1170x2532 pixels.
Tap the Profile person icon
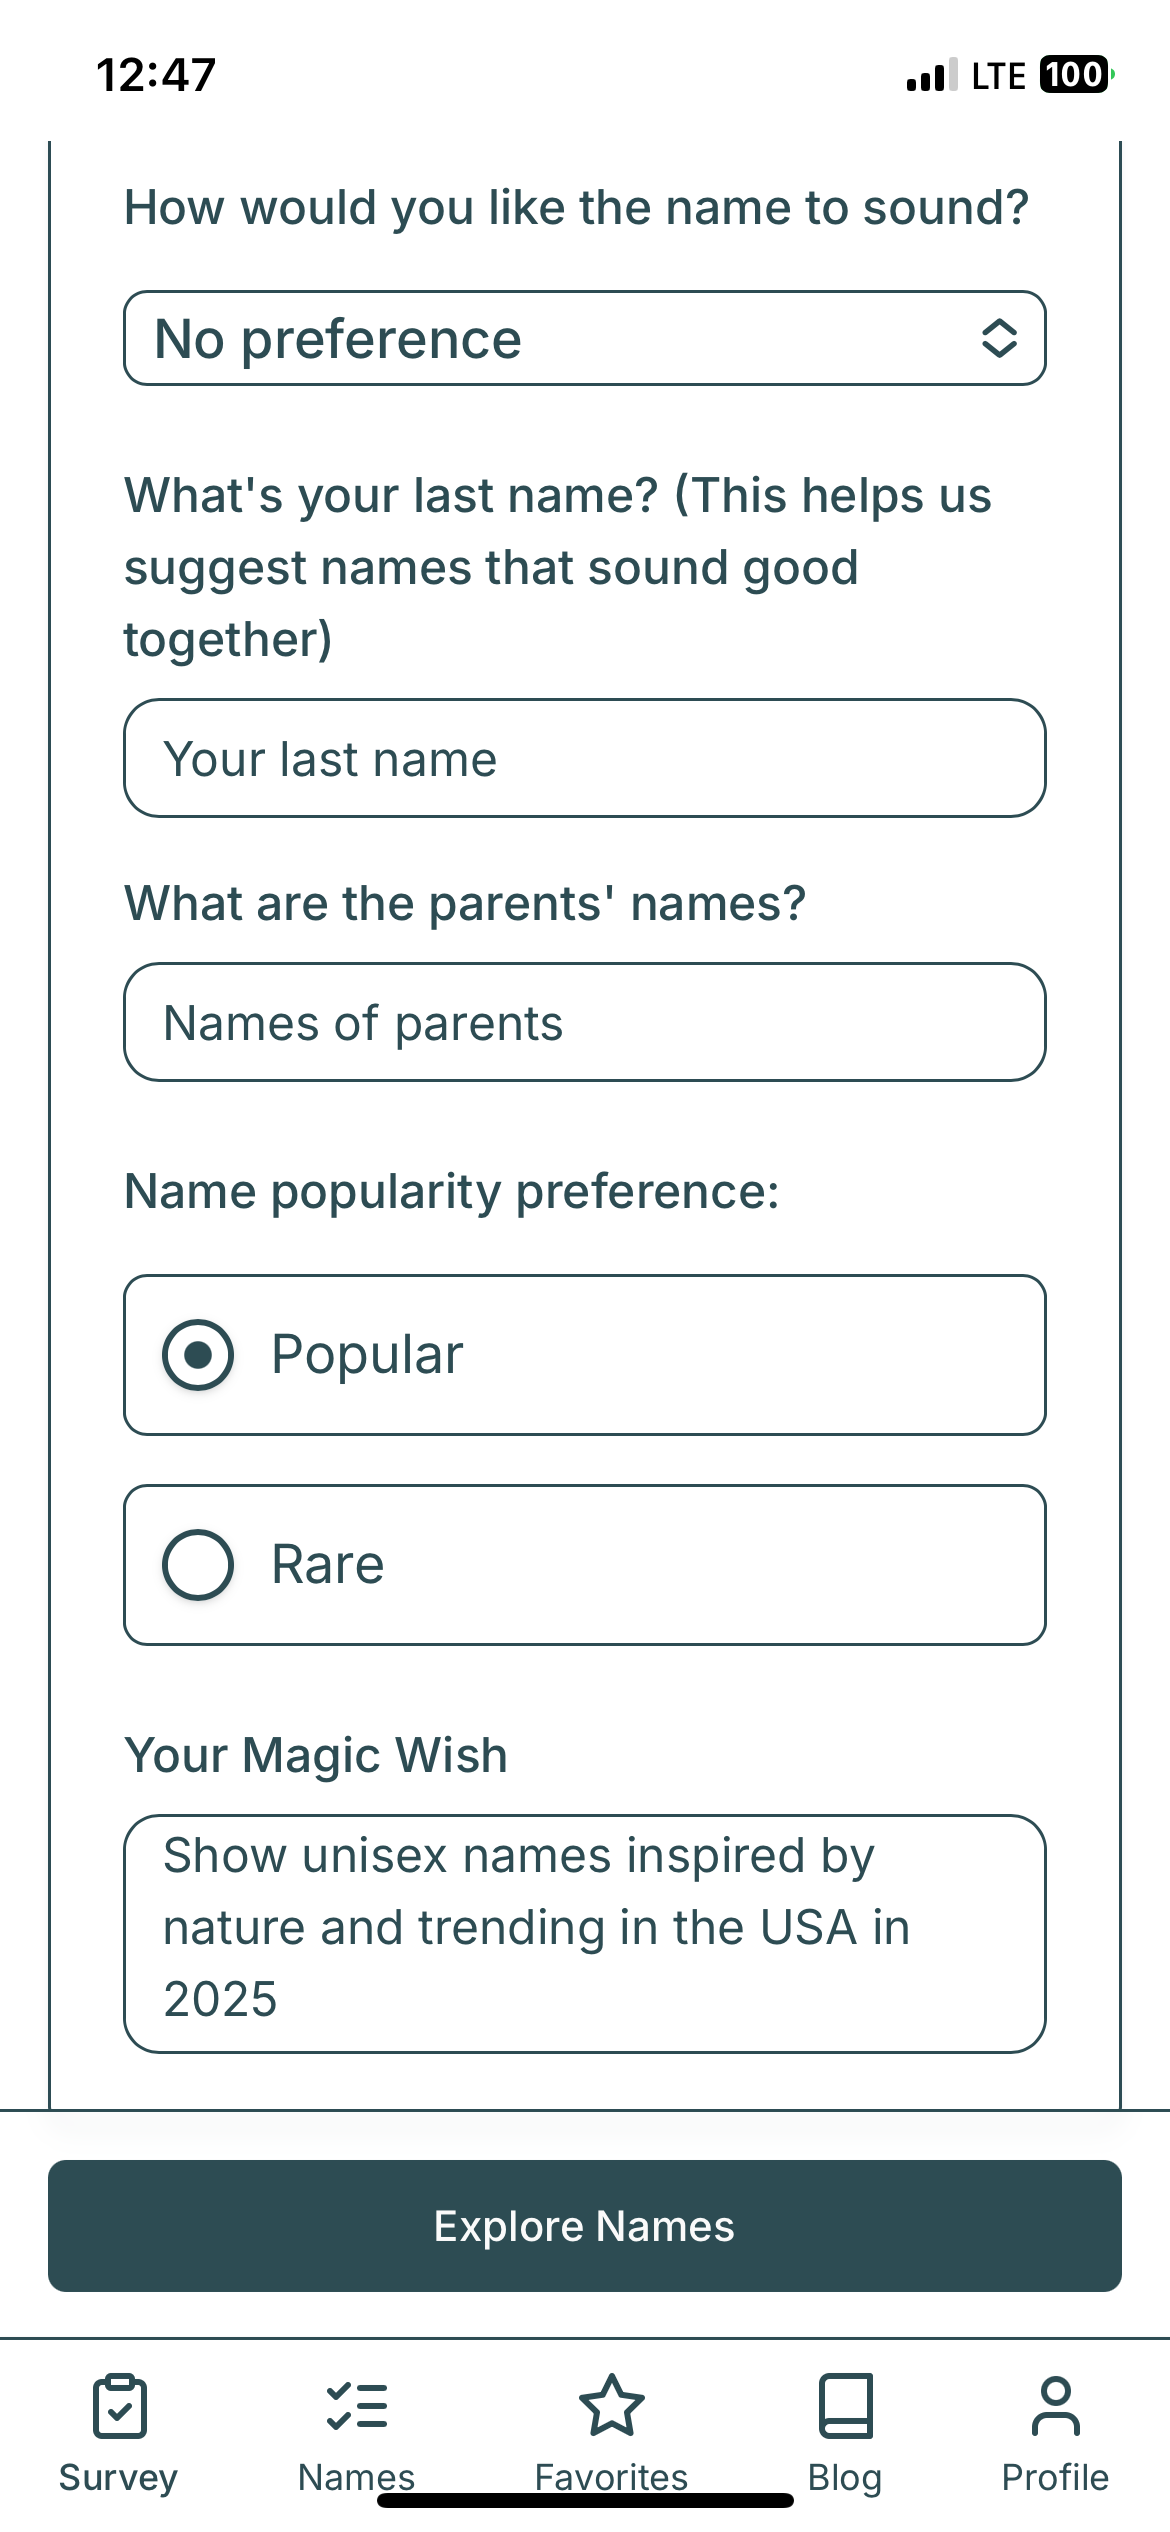pos(1055,2405)
